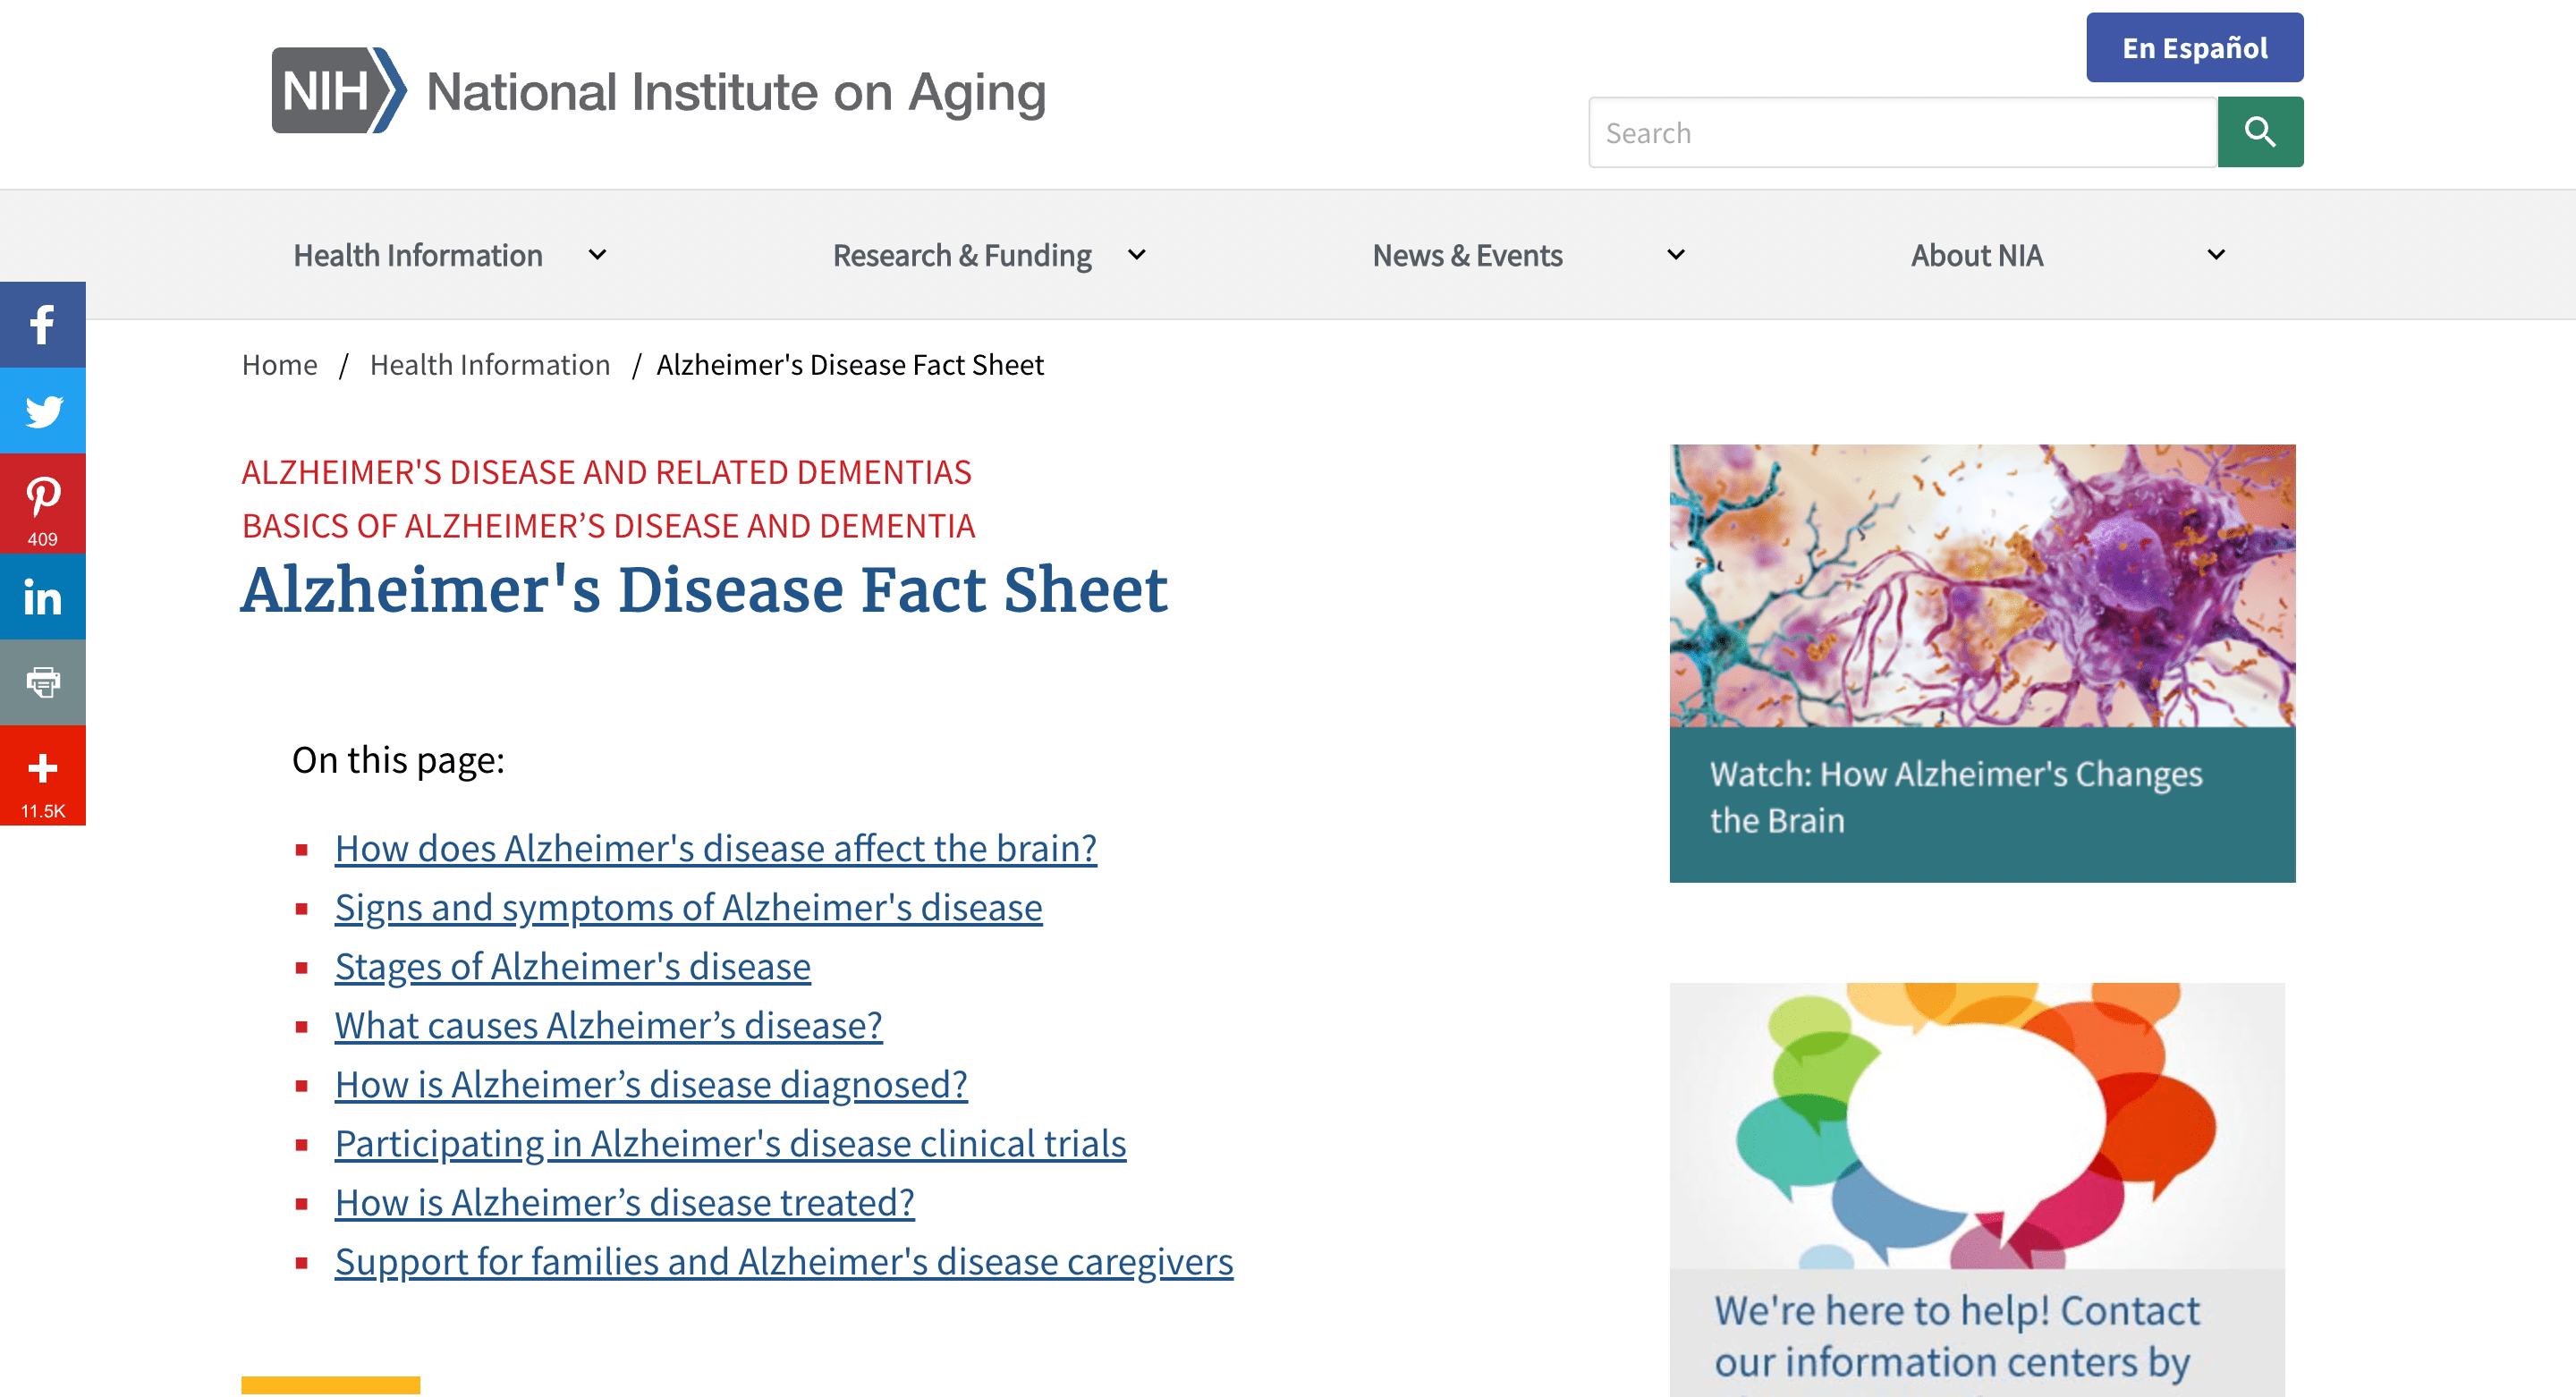The height and width of the screenshot is (1397, 2576).
Task: Expand News & Events menu chevron
Action: (1676, 255)
